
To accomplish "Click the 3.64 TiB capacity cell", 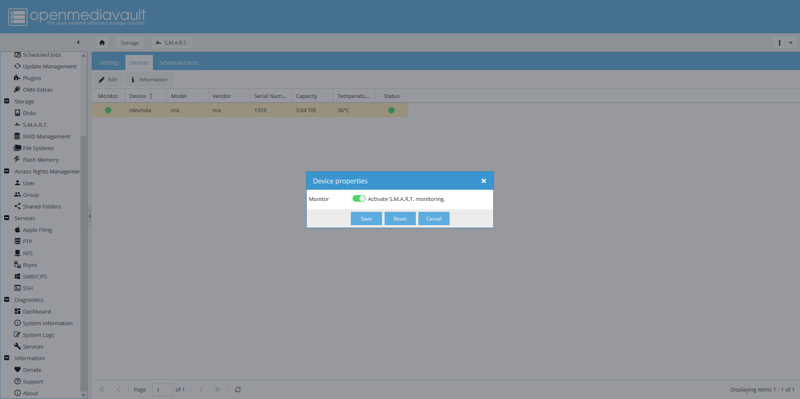I will click(312, 110).
